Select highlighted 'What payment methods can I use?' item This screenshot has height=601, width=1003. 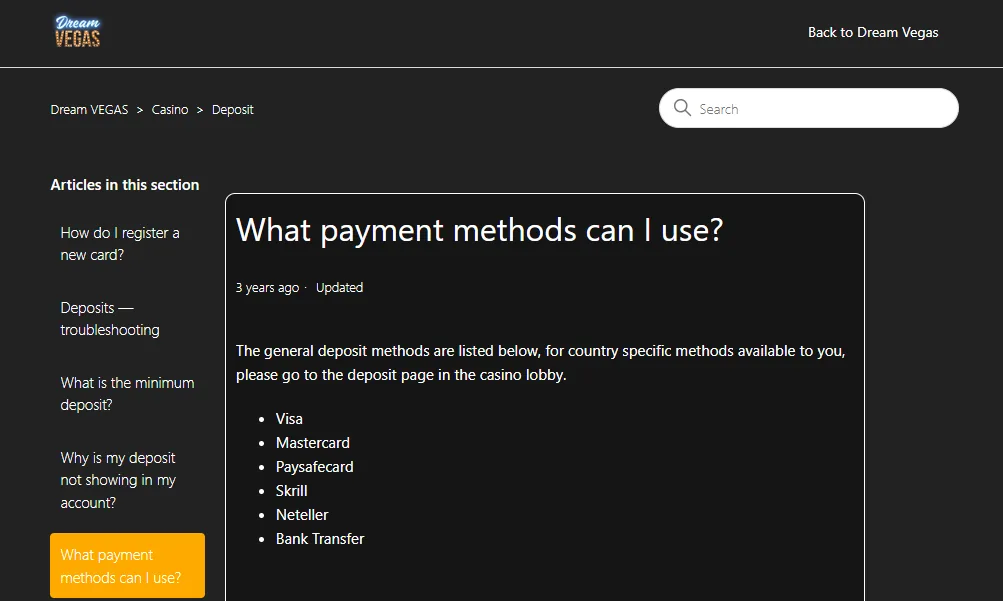pos(127,566)
